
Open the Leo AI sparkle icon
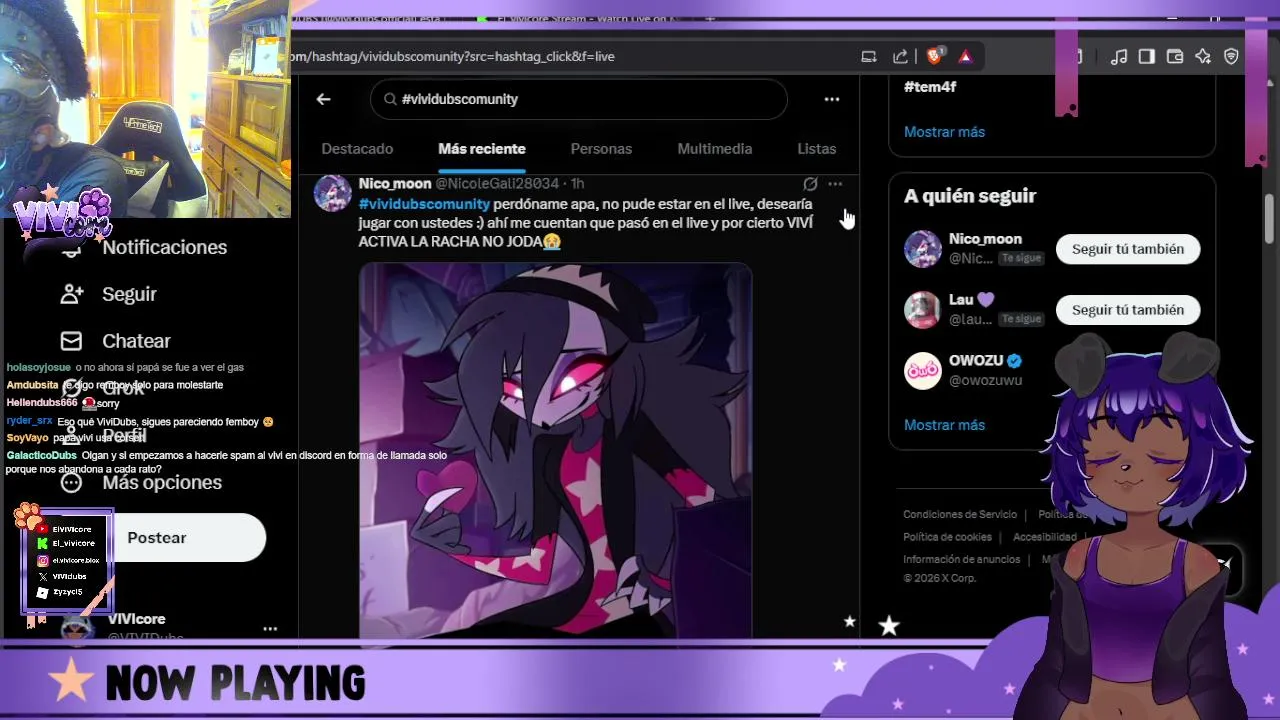(1203, 56)
